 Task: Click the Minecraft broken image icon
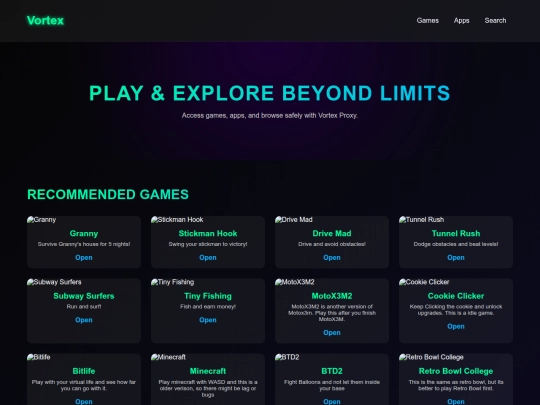pyautogui.click(x=154, y=357)
